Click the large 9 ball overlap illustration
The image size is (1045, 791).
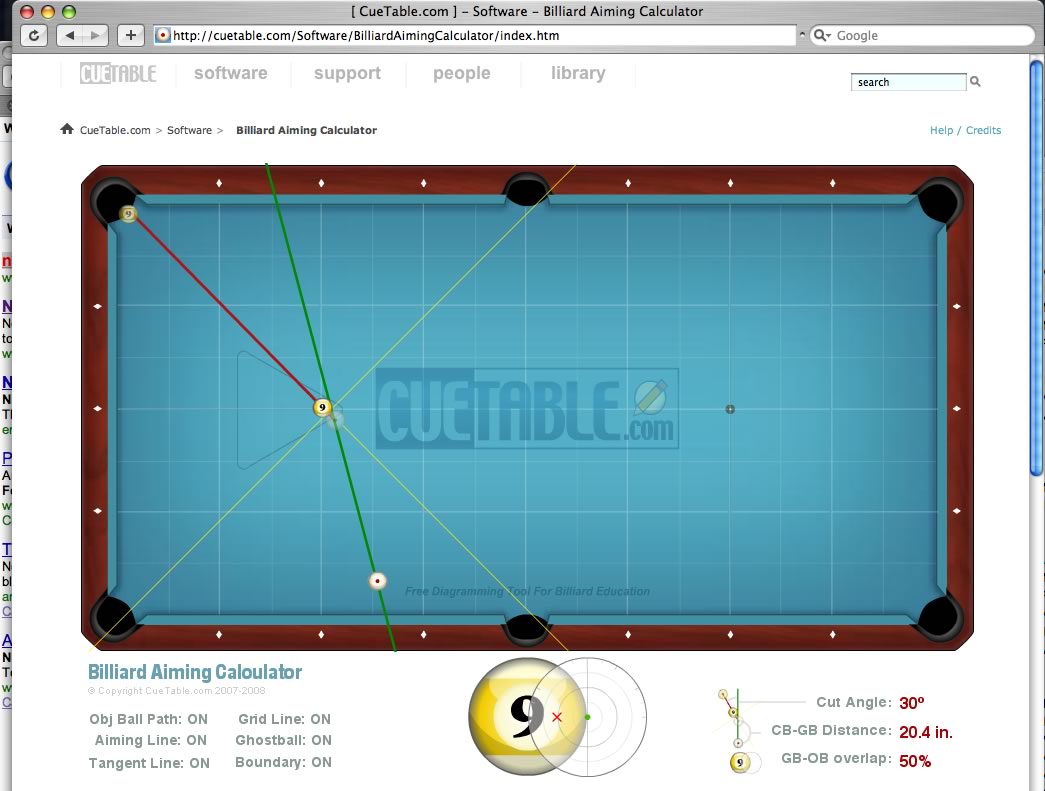tap(527, 717)
